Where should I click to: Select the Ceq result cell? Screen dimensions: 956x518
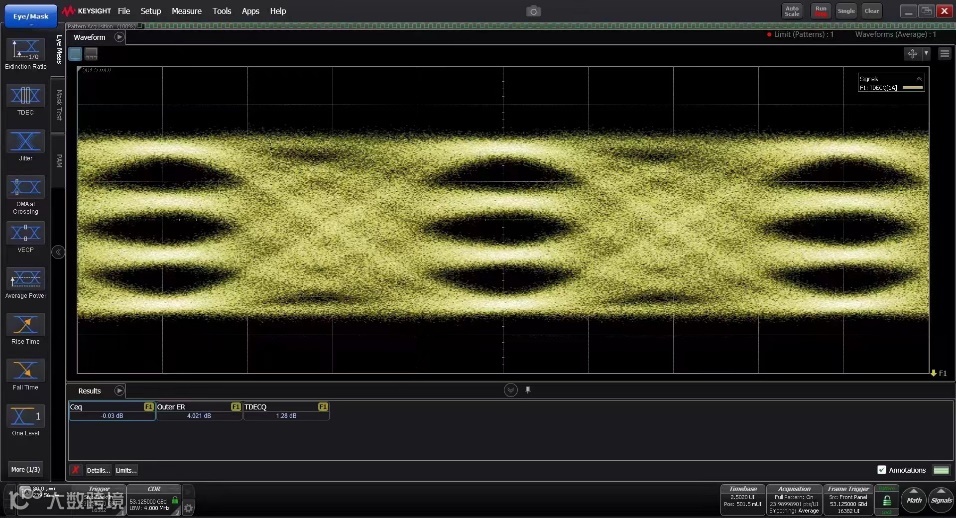coord(112,411)
